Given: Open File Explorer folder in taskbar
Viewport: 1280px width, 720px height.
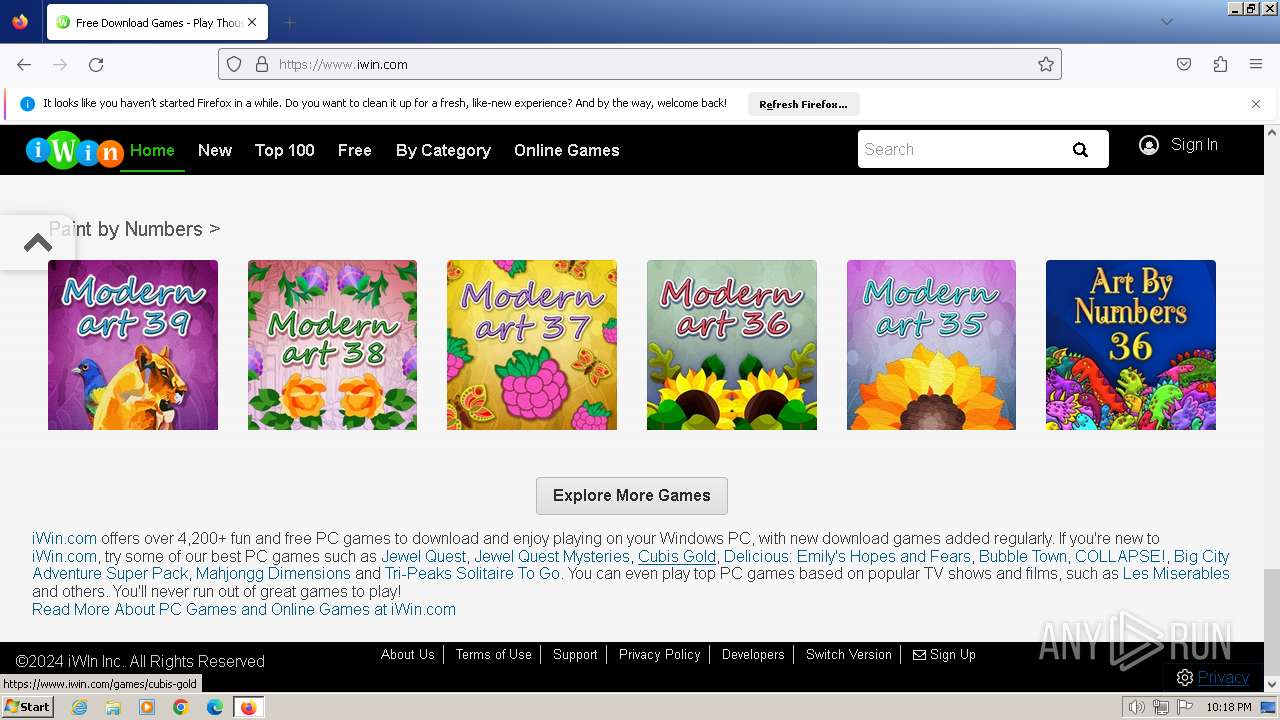Looking at the screenshot, I should (x=113, y=707).
